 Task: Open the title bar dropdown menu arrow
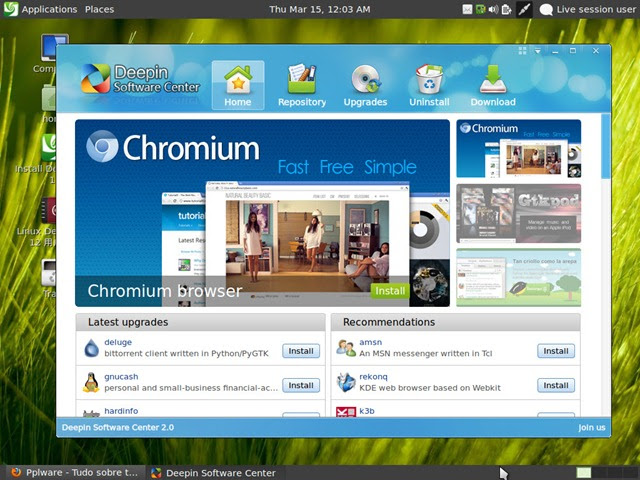click(538, 51)
